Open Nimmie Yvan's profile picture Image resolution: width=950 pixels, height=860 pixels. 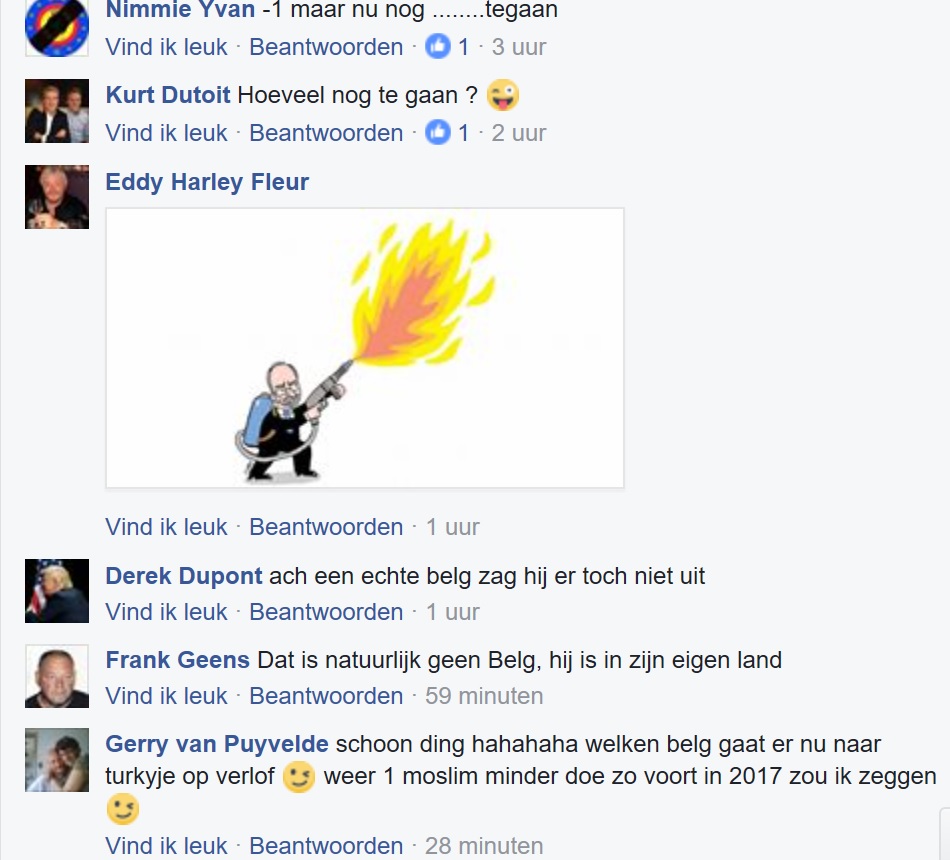coord(57,28)
